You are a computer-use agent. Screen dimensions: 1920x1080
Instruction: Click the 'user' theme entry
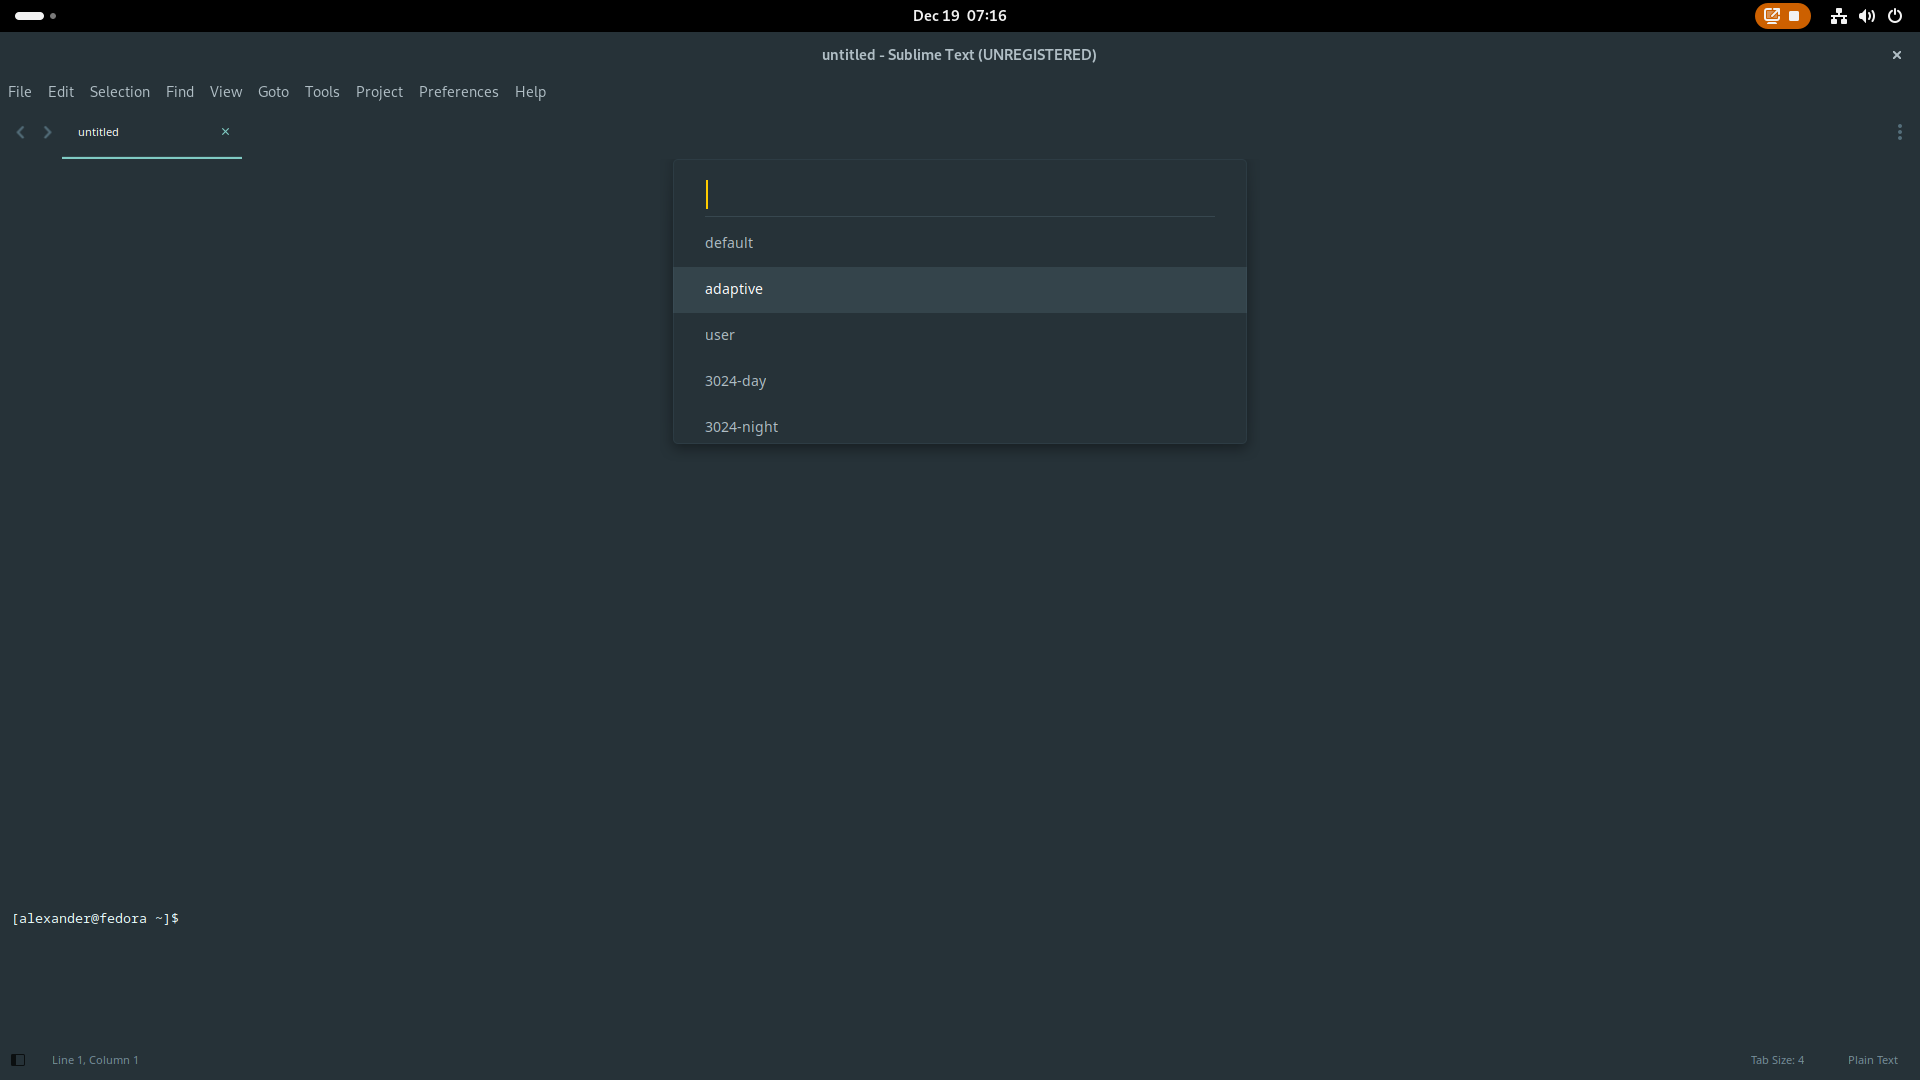click(x=960, y=334)
